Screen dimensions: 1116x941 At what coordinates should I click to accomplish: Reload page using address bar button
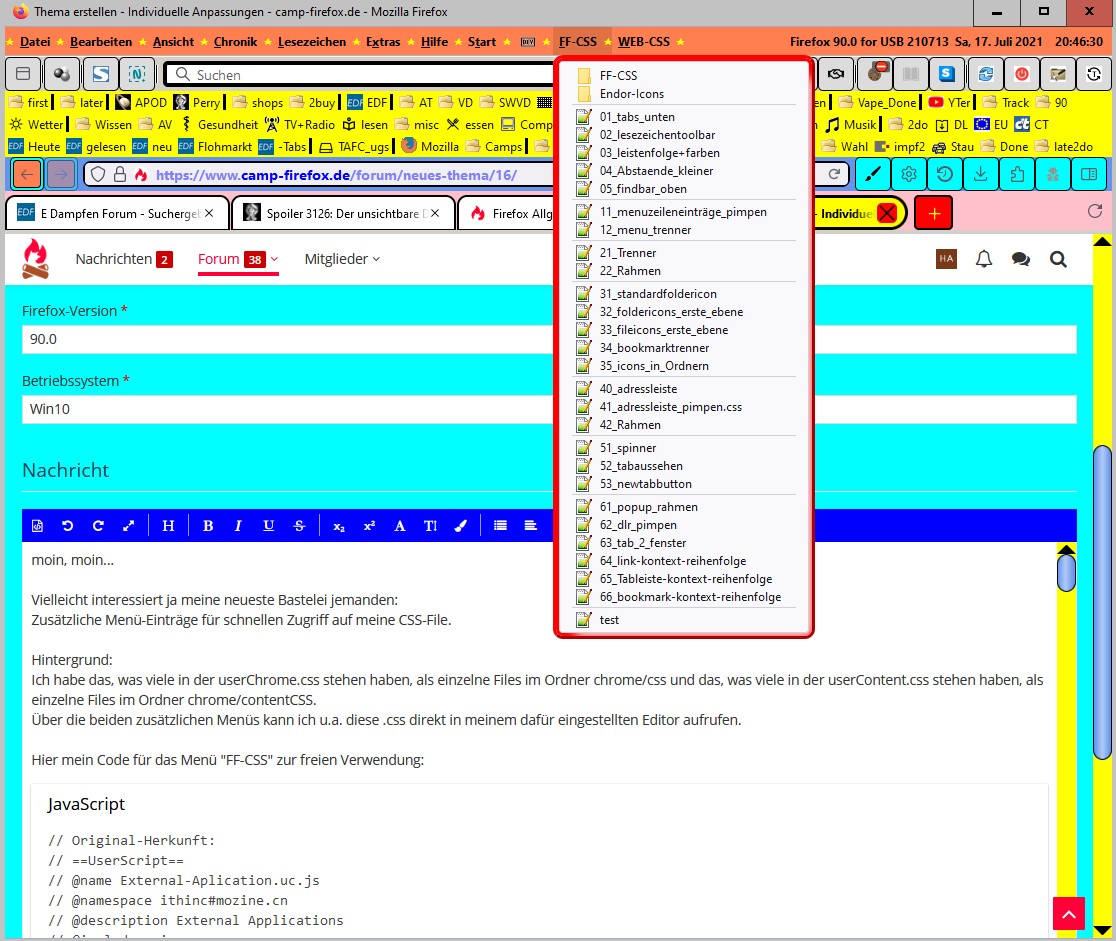coord(835,174)
